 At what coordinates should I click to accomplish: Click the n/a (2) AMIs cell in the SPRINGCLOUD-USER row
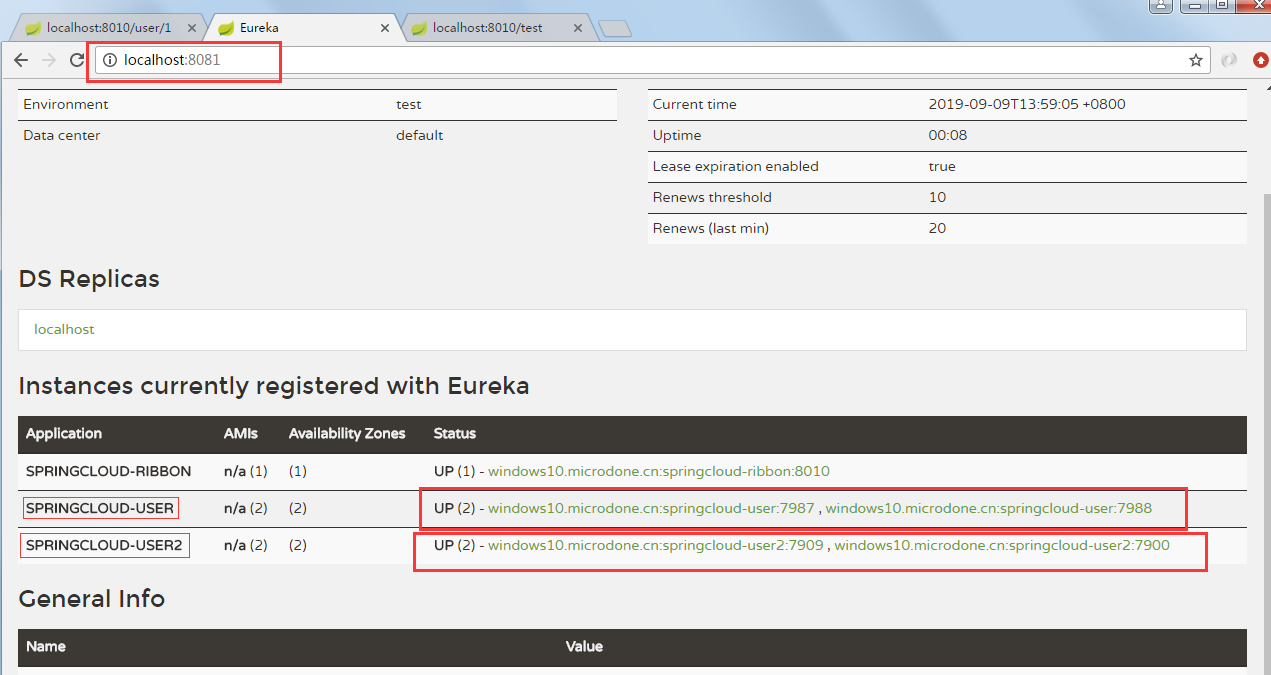(x=246, y=508)
